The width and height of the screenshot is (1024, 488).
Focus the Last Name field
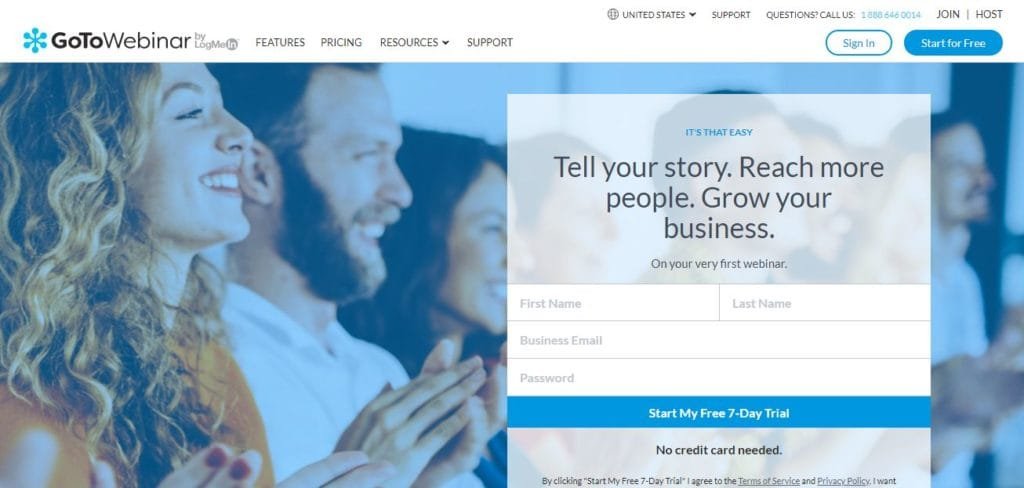[825, 303]
